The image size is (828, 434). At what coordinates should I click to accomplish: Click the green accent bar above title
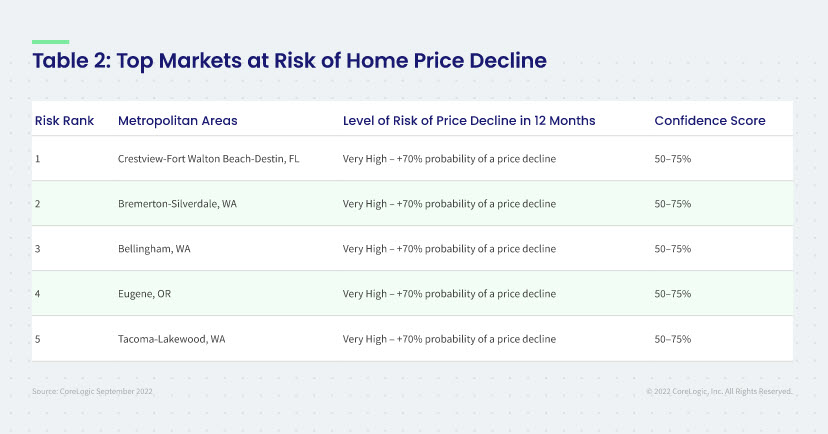pos(51,42)
